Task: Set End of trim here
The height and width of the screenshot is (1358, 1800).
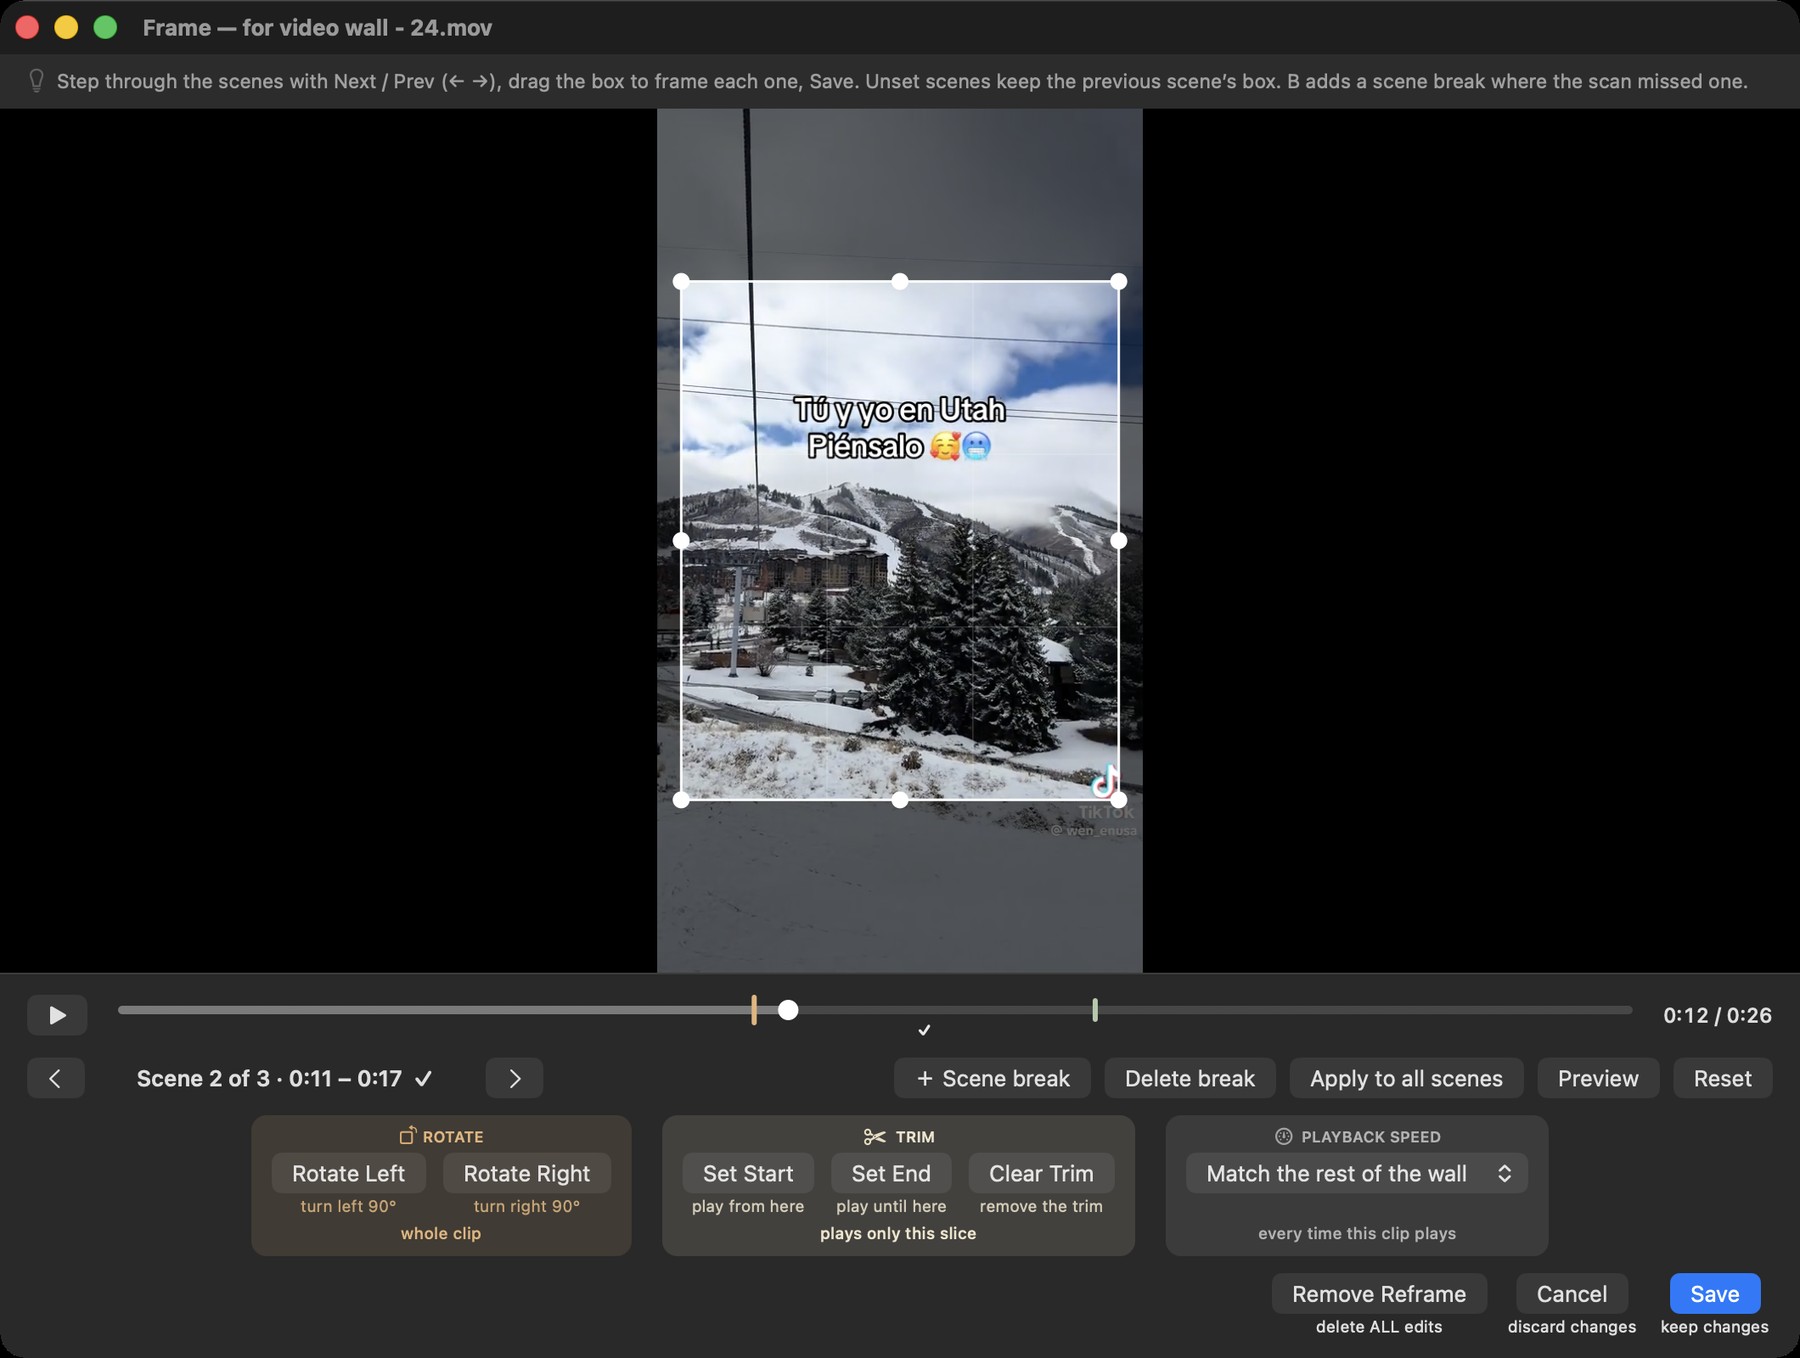Action: (891, 1173)
